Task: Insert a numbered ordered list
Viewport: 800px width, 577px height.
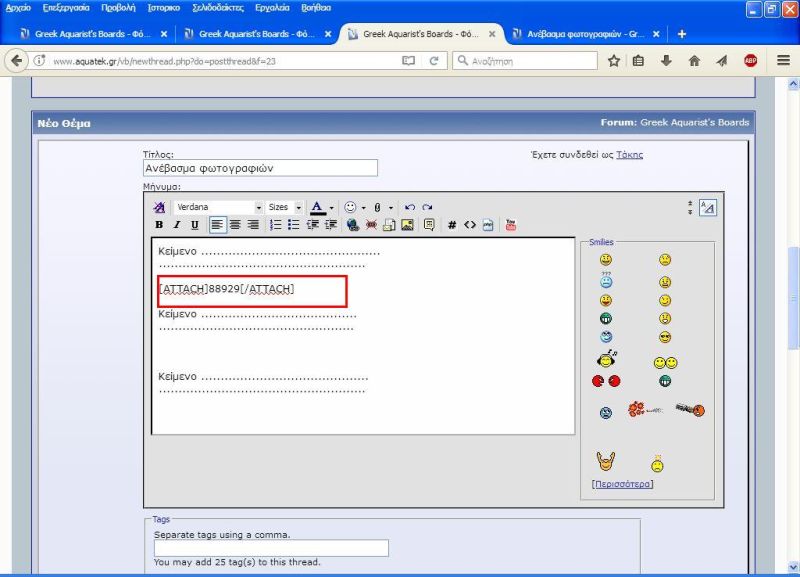Action: (276, 225)
